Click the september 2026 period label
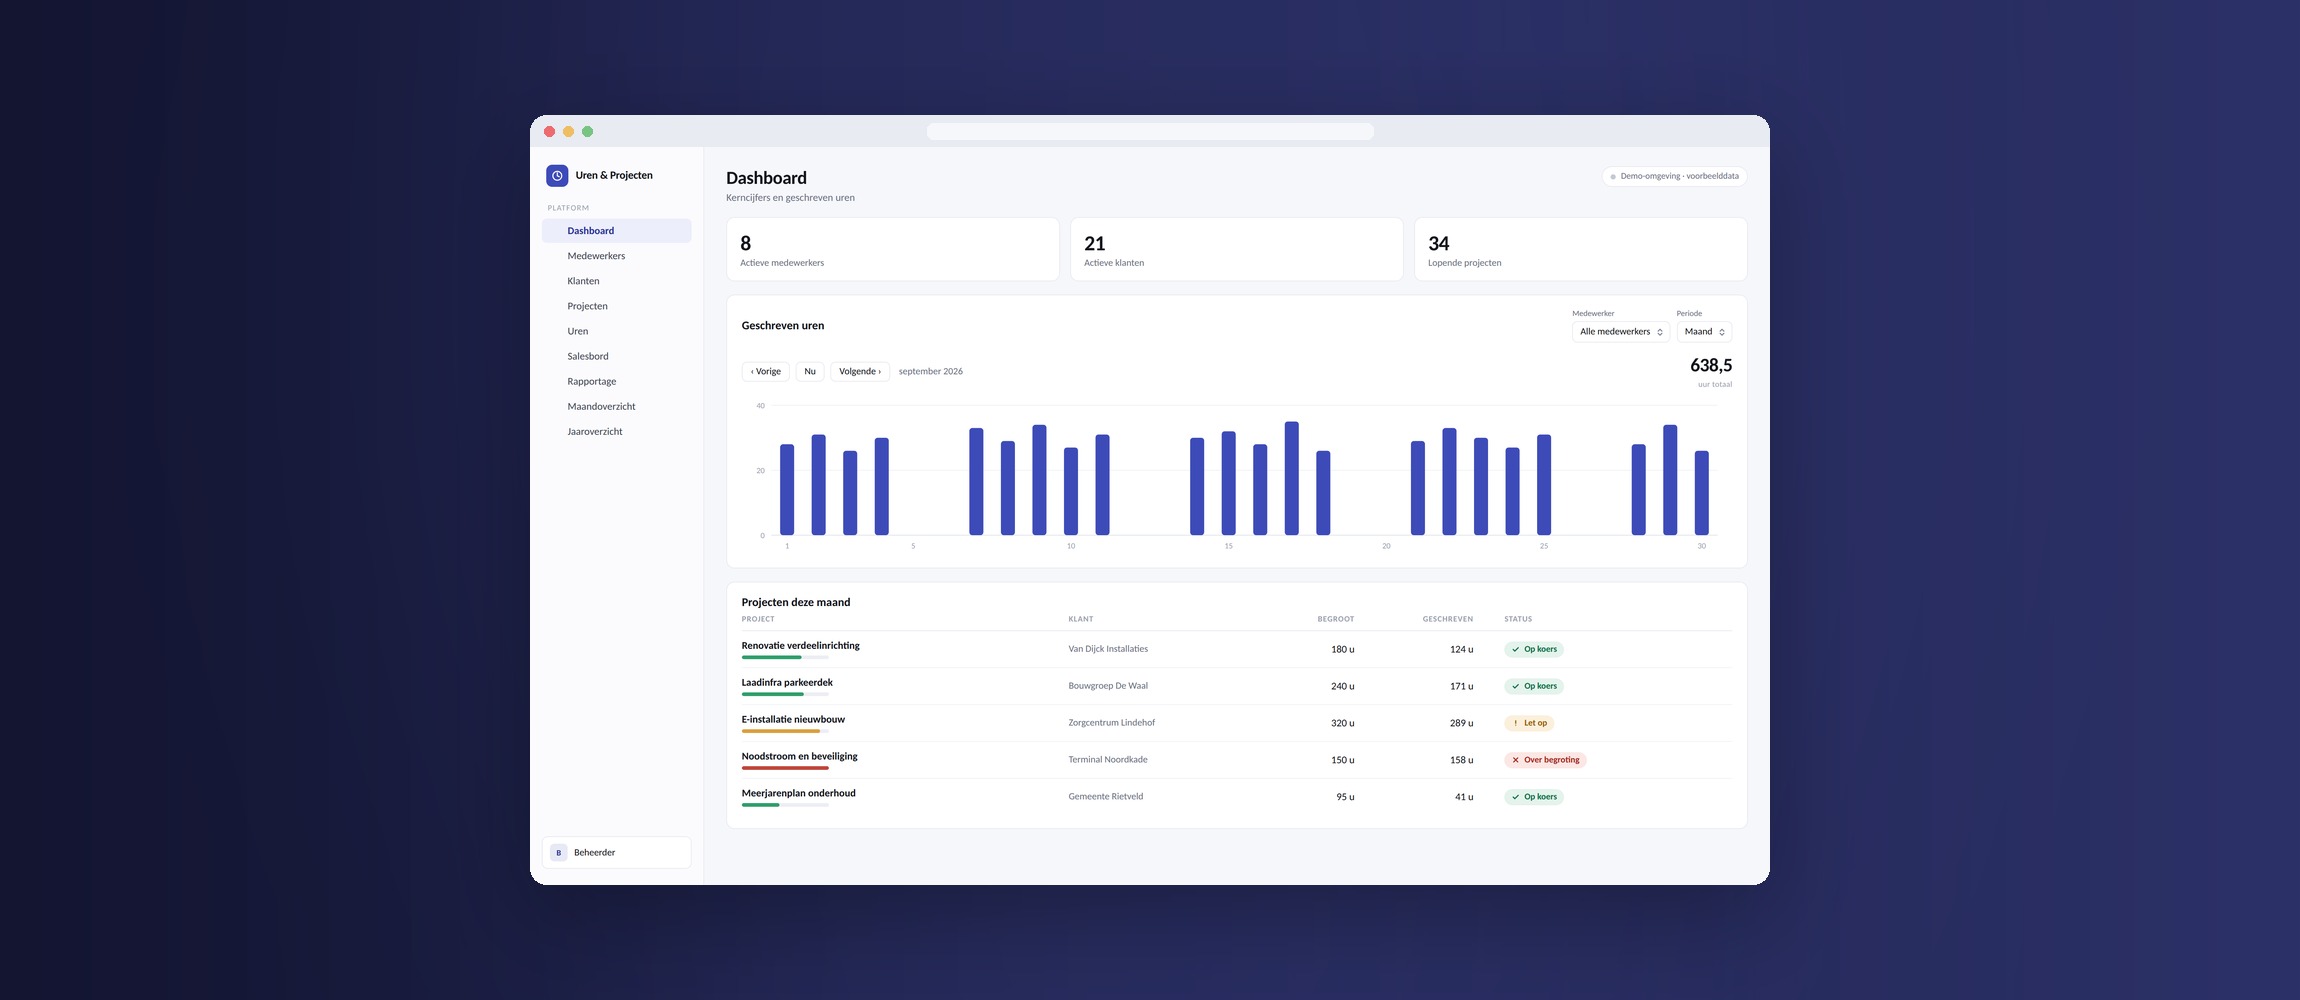The image size is (2300, 1000). click(931, 372)
